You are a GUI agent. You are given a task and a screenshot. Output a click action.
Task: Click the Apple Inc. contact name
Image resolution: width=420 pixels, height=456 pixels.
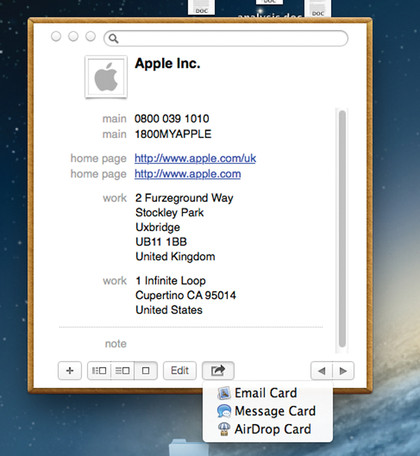[x=167, y=63]
